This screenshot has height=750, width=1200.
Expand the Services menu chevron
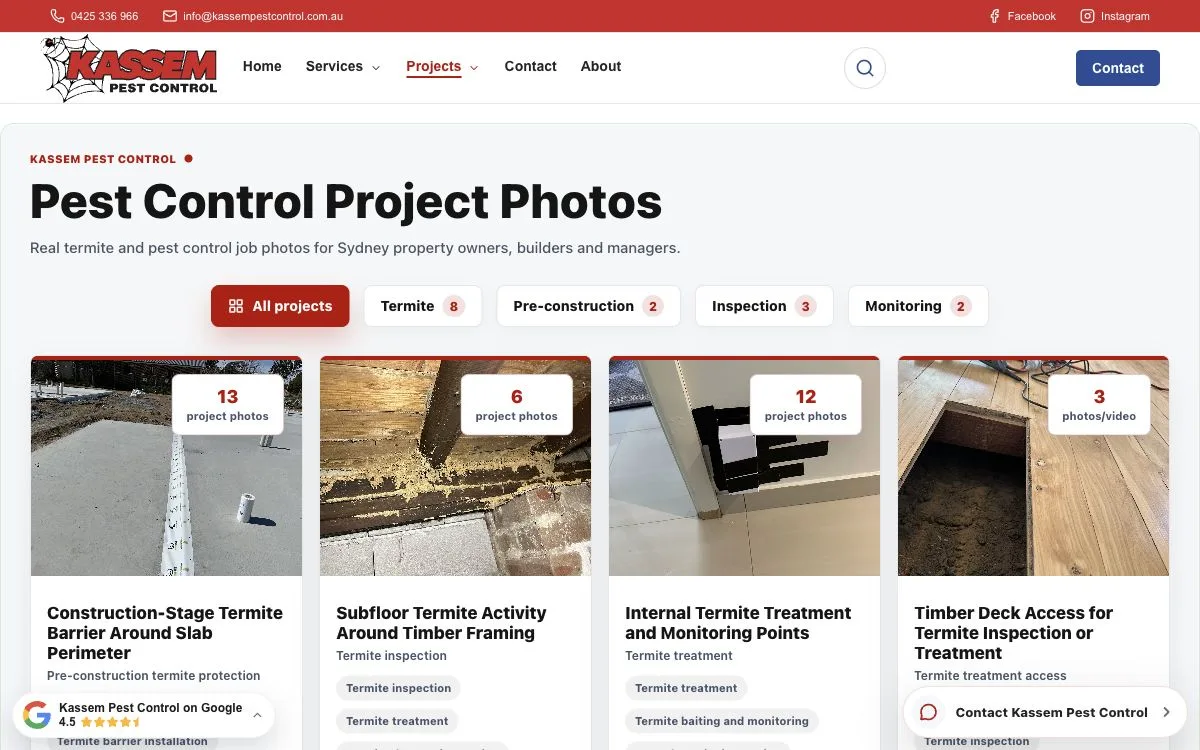(x=376, y=68)
